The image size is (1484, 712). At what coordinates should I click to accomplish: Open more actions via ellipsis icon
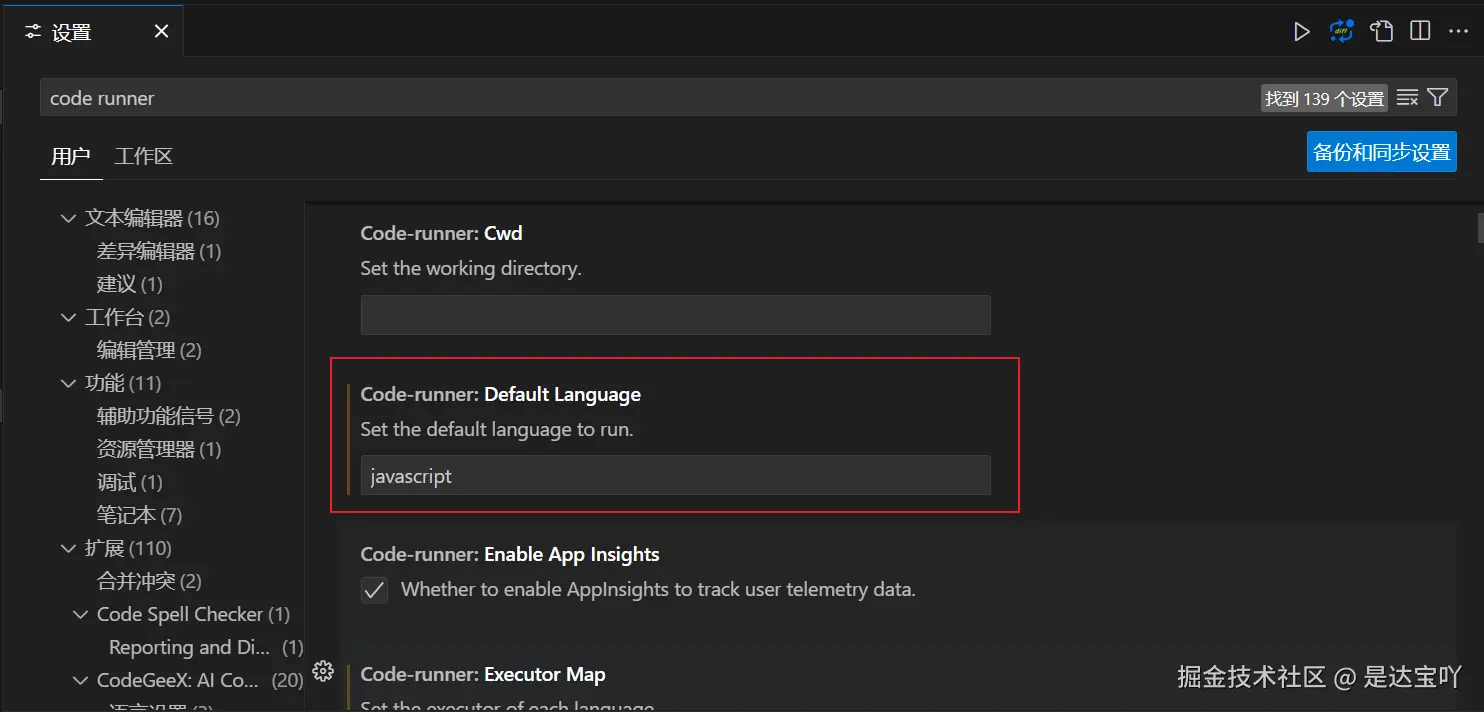pos(1458,31)
